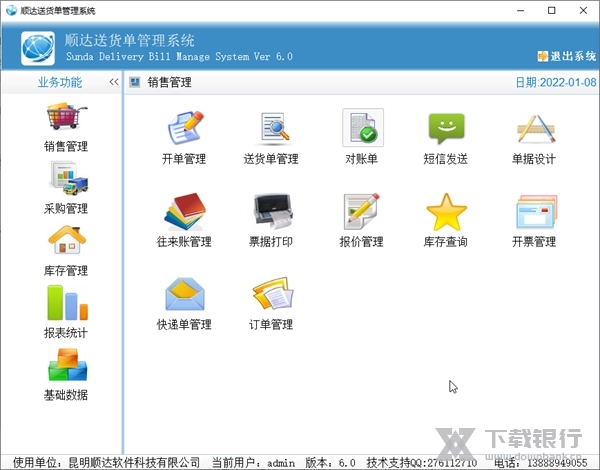Select 采购管理 truck icon in sidebar
The image size is (600, 470).
coord(69,178)
